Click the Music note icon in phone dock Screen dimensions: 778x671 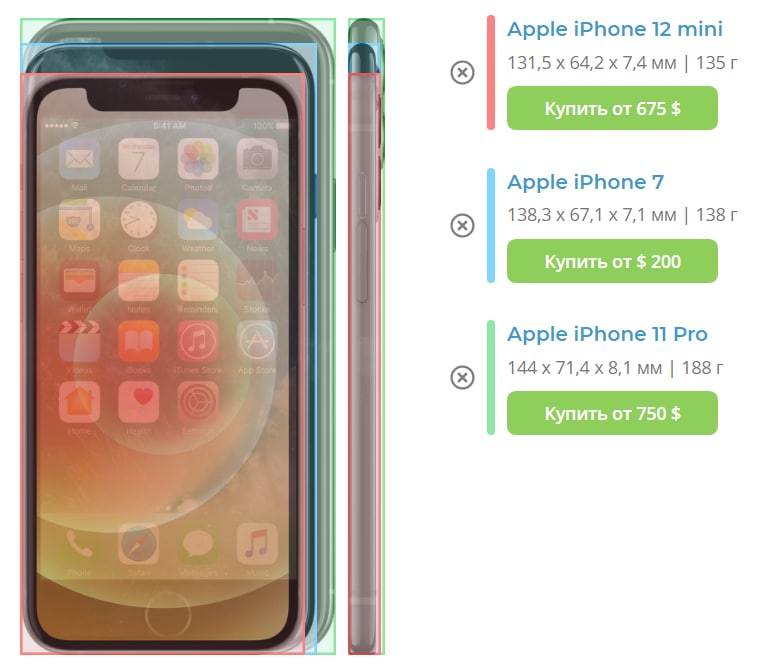click(x=257, y=543)
